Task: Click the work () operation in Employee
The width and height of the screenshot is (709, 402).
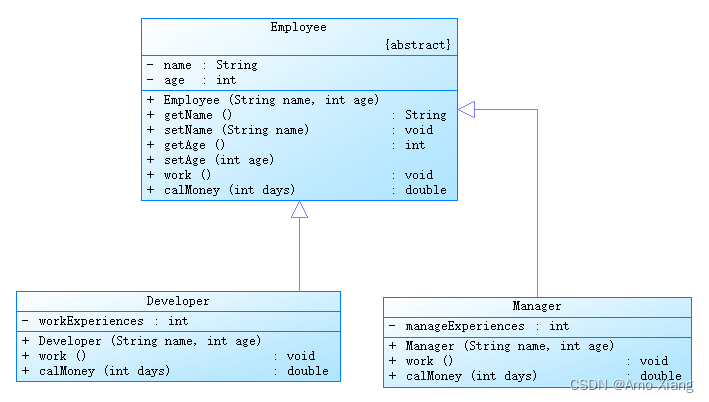Action: point(290,175)
